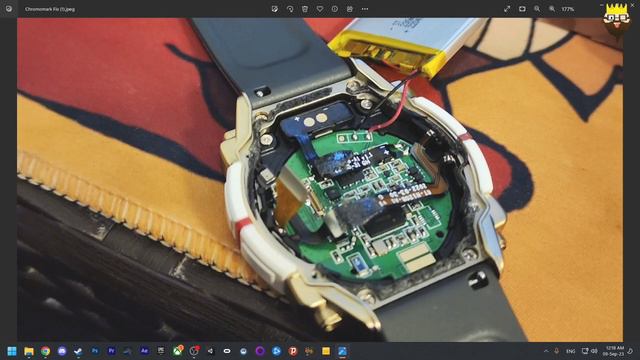Image resolution: width=640 pixels, height=360 pixels.
Task: Open Oculus app from taskbar
Action: point(227,351)
